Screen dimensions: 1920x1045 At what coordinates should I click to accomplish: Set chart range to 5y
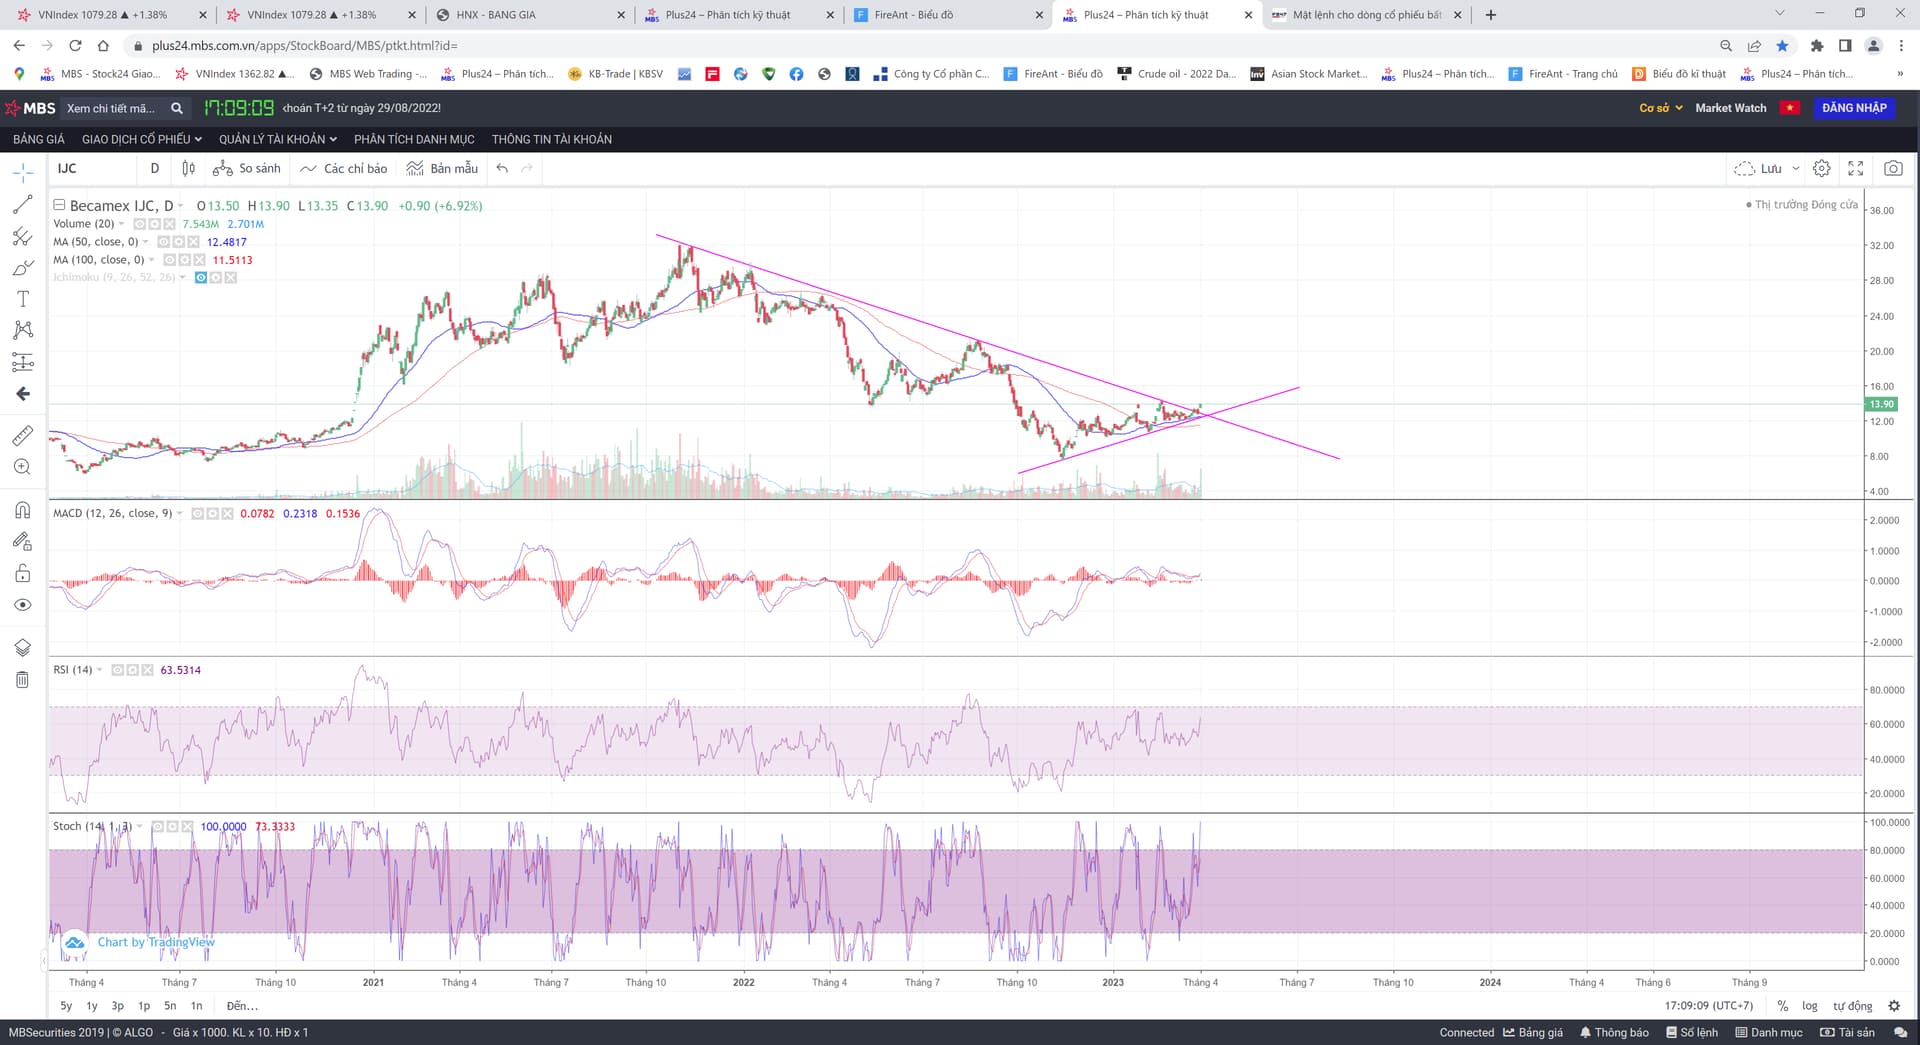point(66,1006)
